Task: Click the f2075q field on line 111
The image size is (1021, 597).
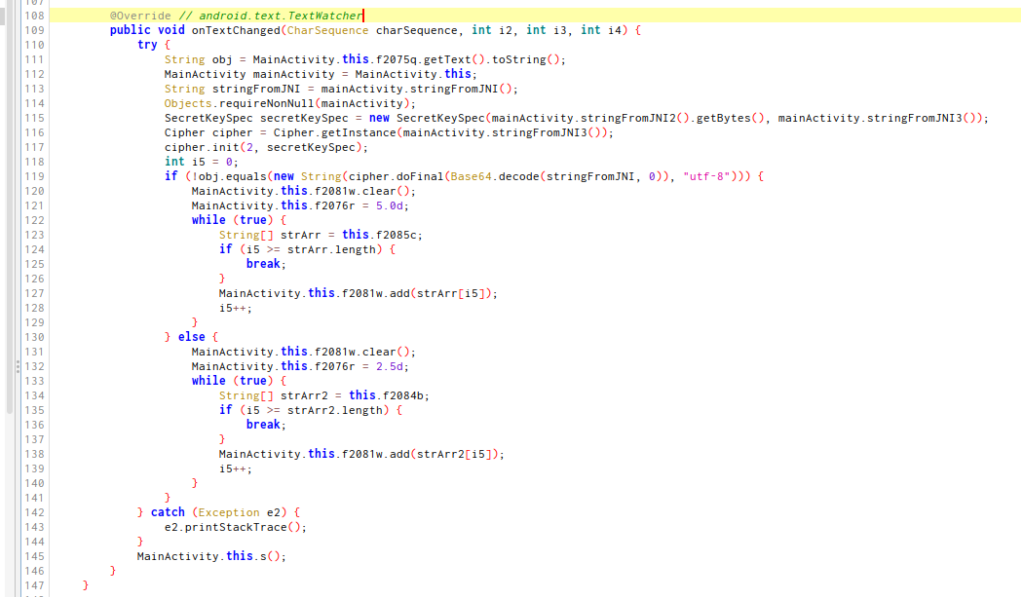Action: tap(396, 60)
